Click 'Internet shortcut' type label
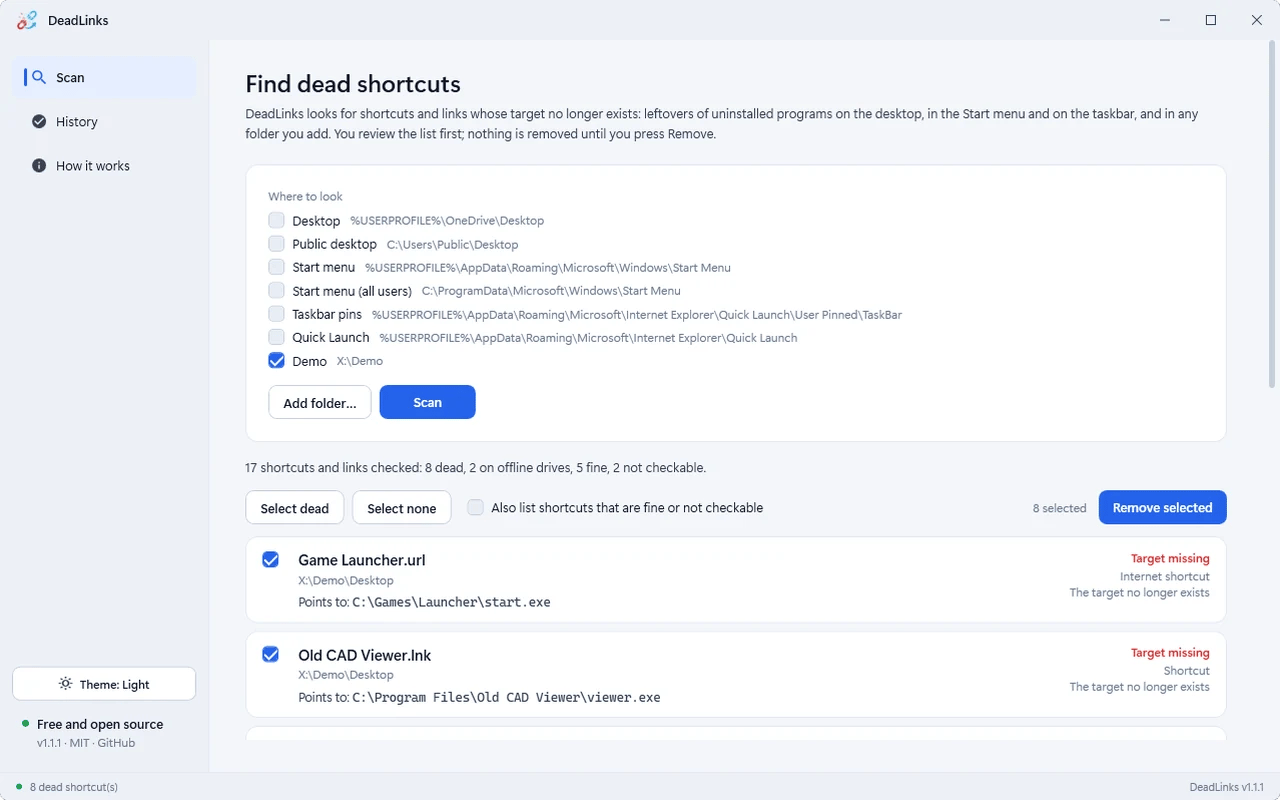This screenshot has height=800, width=1280. (1165, 576)
